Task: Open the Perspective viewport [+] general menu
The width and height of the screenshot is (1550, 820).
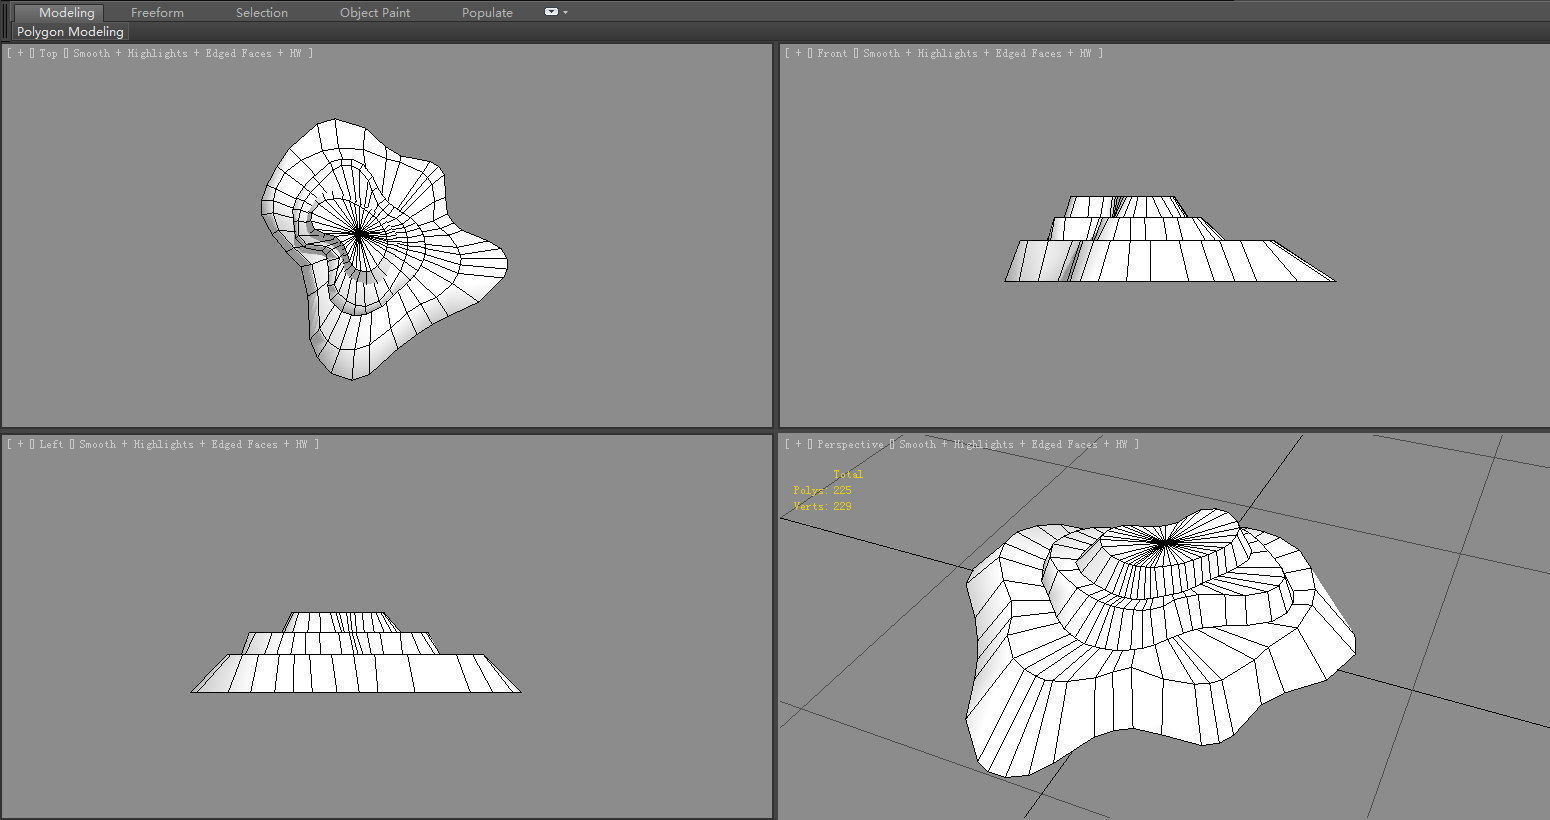Action: click(798, 444)
